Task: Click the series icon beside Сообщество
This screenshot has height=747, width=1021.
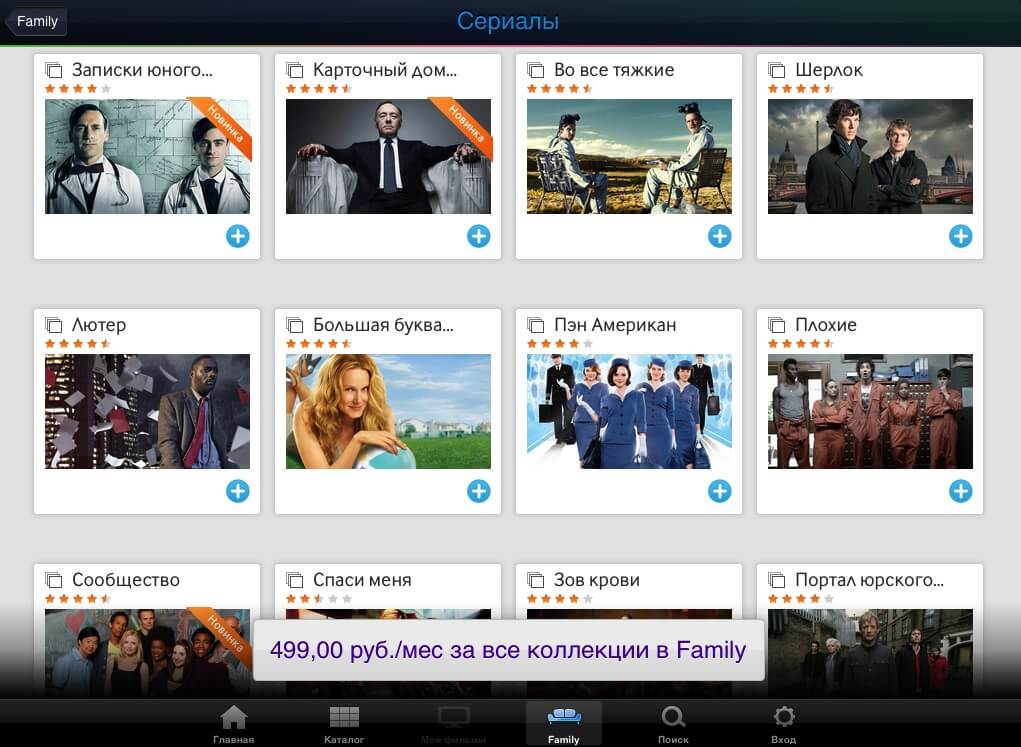Action: 53,580
